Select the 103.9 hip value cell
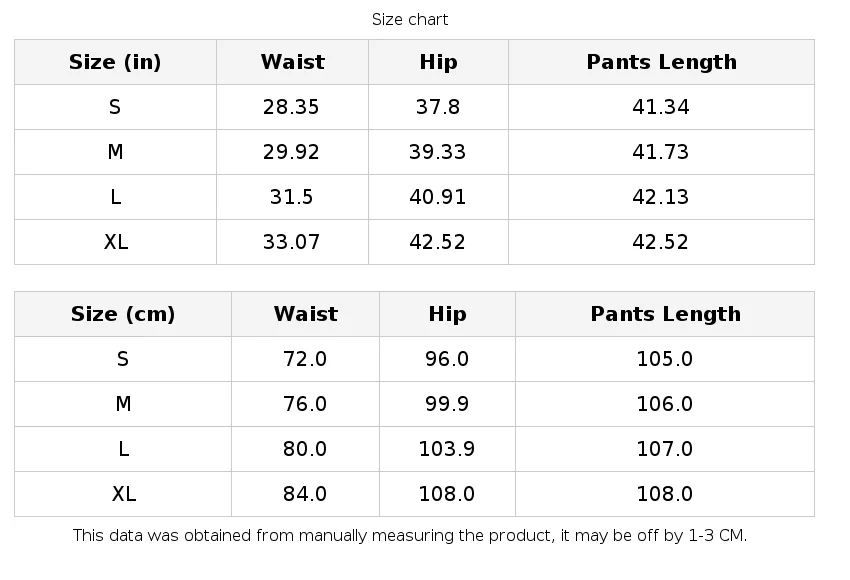Viewport: 850px width, 580px height. click(x=447, y=449)
